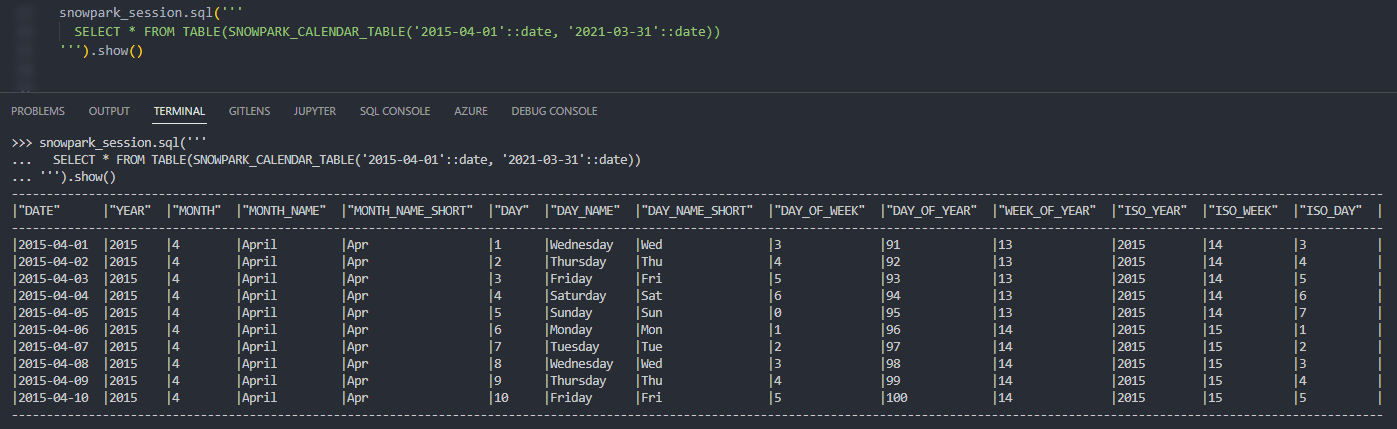Image resolution: width=1397 pixels, height=429 pixels.
Task: Click the "MONTH_NAME" column header
Action: pos(284,210)
